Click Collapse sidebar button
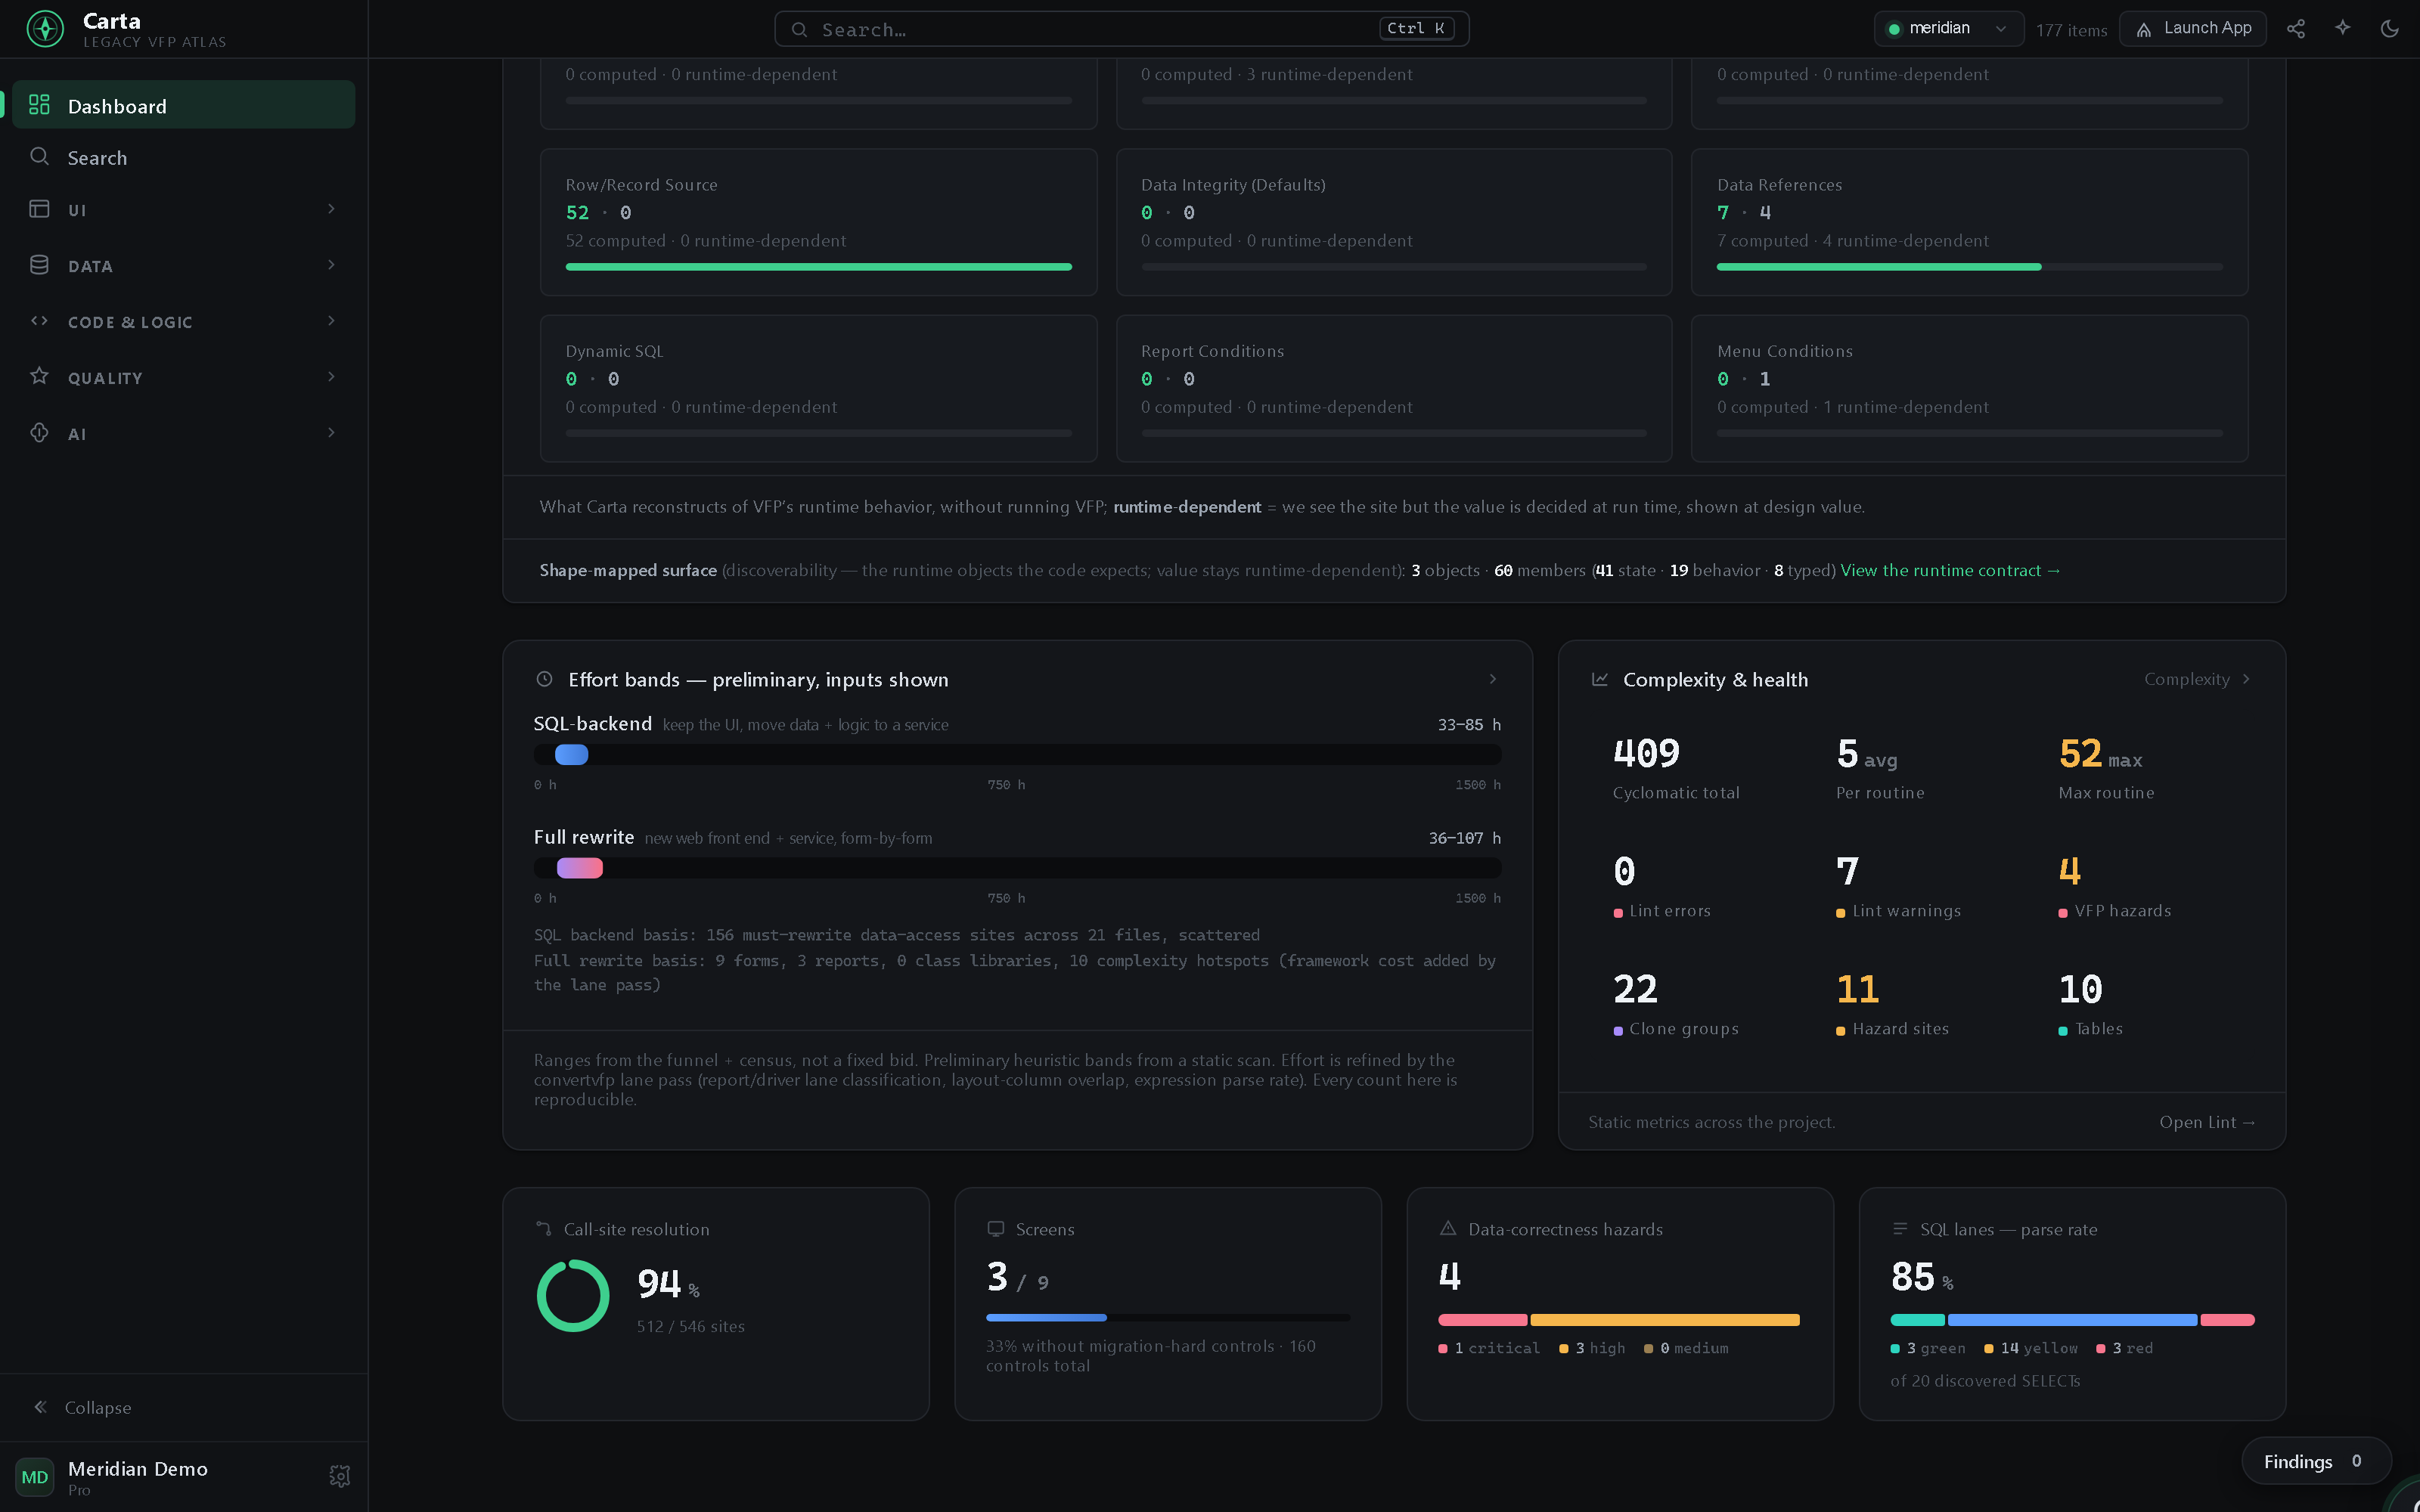This screenshot has width=2420, height=1512. 183,1407
